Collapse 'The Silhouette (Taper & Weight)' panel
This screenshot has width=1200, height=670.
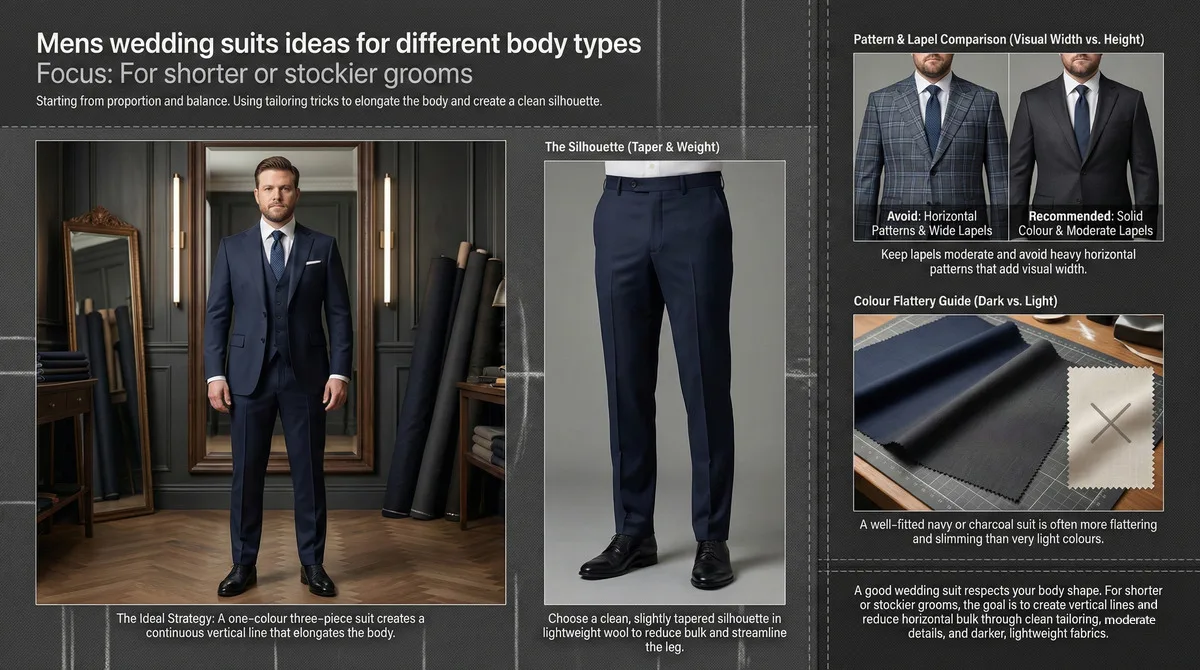[x=632, y=146]
